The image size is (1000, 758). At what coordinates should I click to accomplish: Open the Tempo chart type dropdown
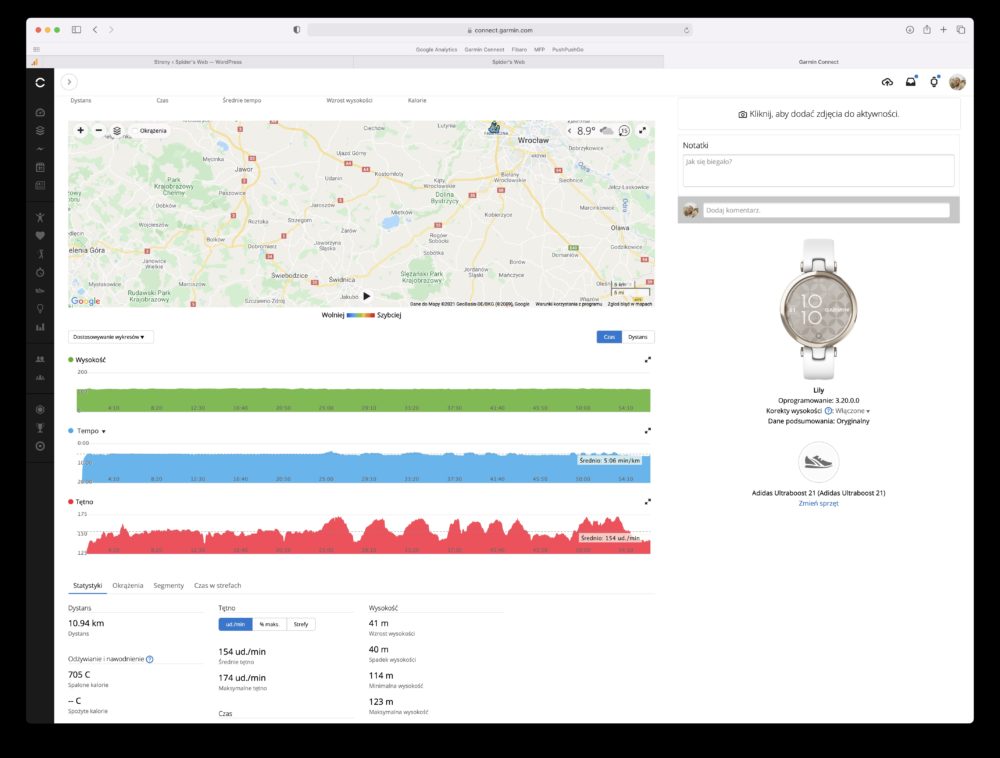pos(91,431)
